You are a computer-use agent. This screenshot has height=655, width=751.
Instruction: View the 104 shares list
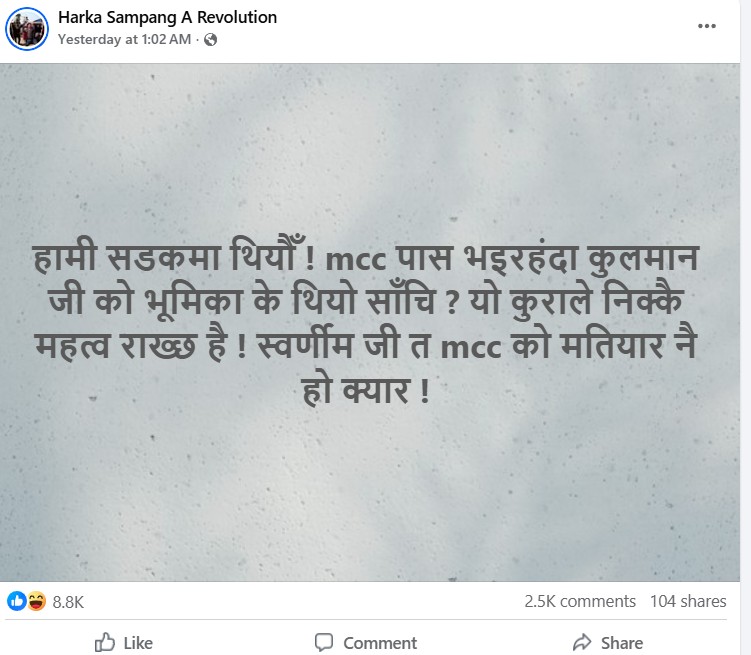point(688,601)
